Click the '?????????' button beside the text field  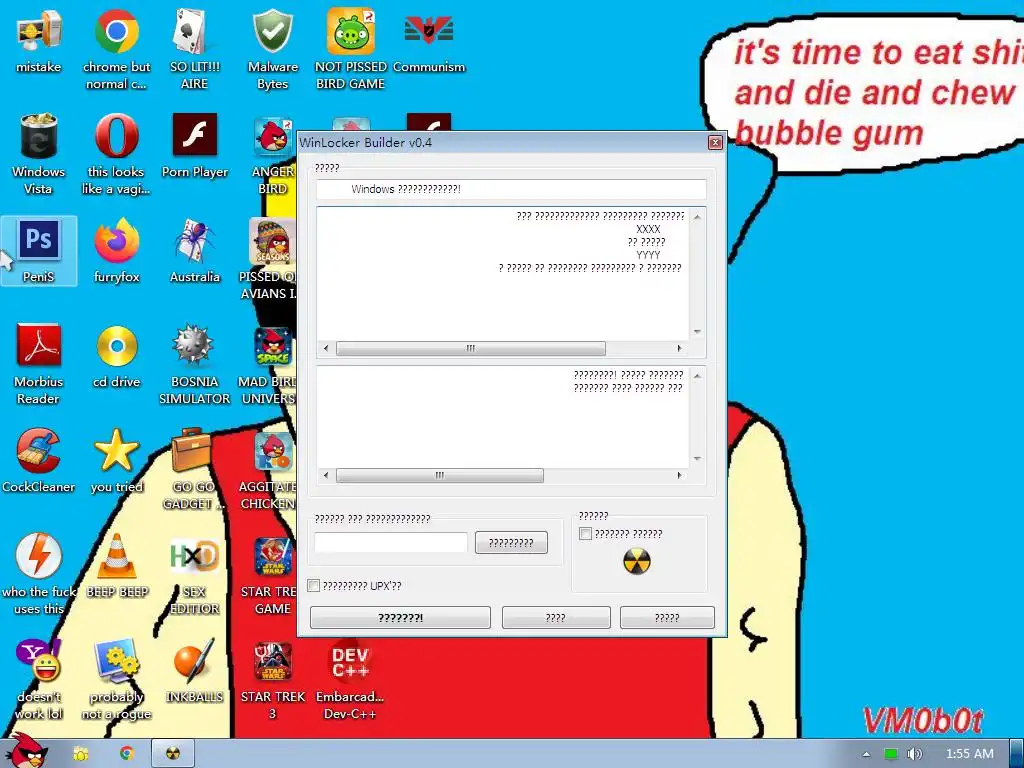click(511, 543)
